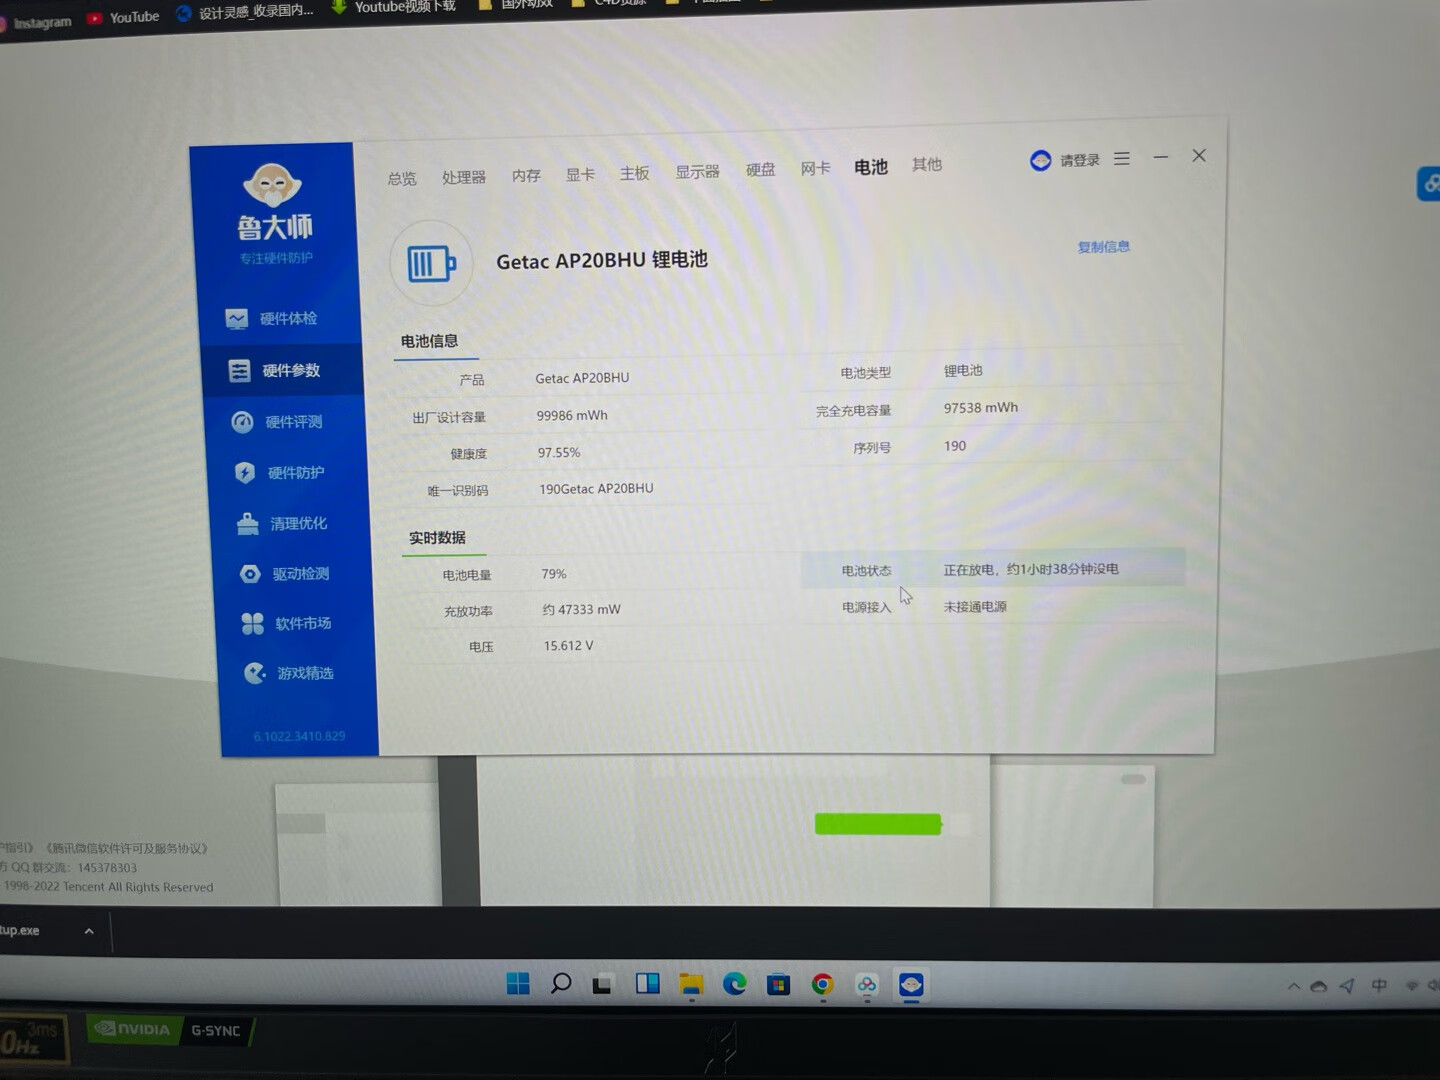Click the login avatar icon

click(x=1040, y=160)
